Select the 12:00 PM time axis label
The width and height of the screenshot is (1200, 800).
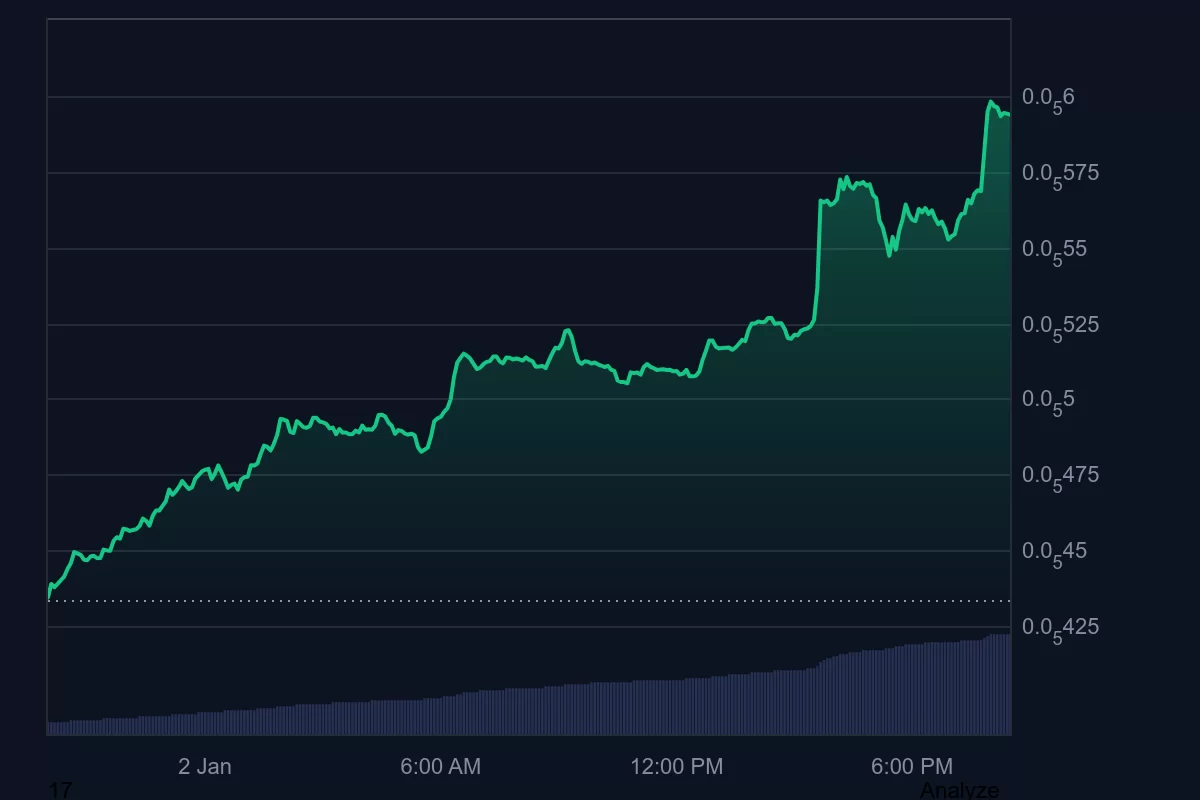pyautogui.click(x=676, y=767)
